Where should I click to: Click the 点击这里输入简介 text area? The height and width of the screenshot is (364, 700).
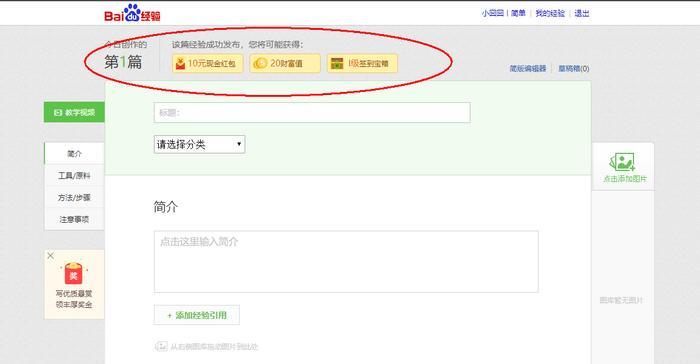[346, 262]
